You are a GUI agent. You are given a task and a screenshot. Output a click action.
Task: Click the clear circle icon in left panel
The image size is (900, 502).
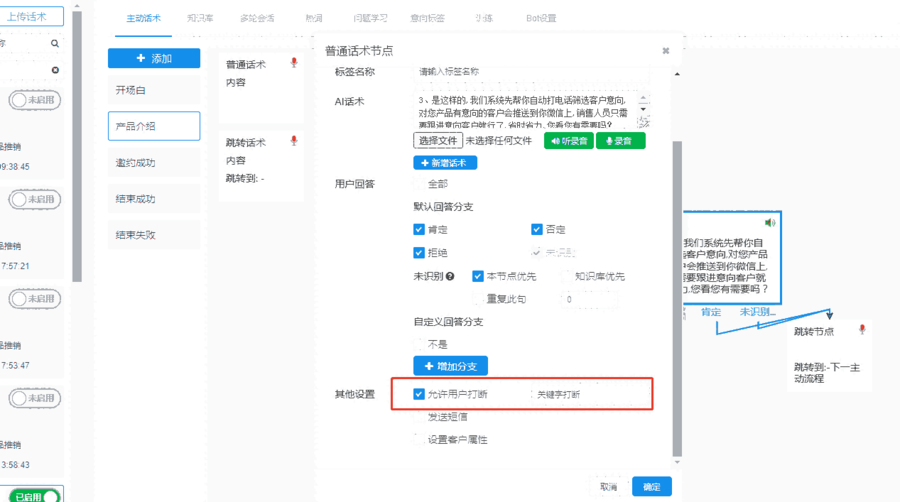[x=54, y=70]
